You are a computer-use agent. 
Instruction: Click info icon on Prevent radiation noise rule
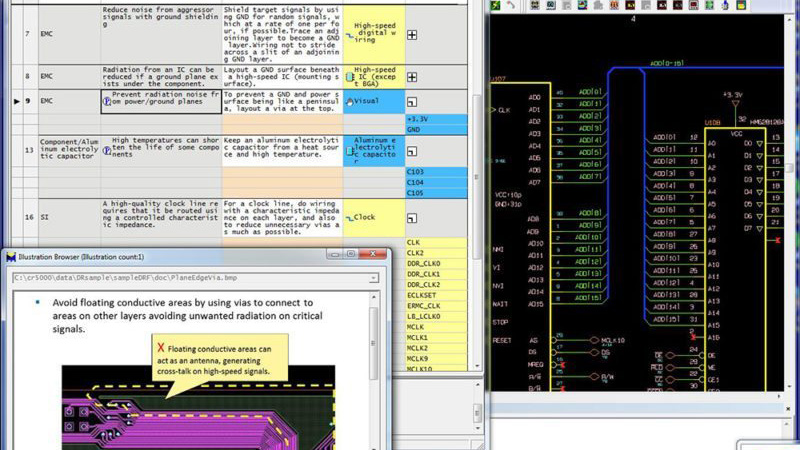pyautogui.click(x=107, y=101)
